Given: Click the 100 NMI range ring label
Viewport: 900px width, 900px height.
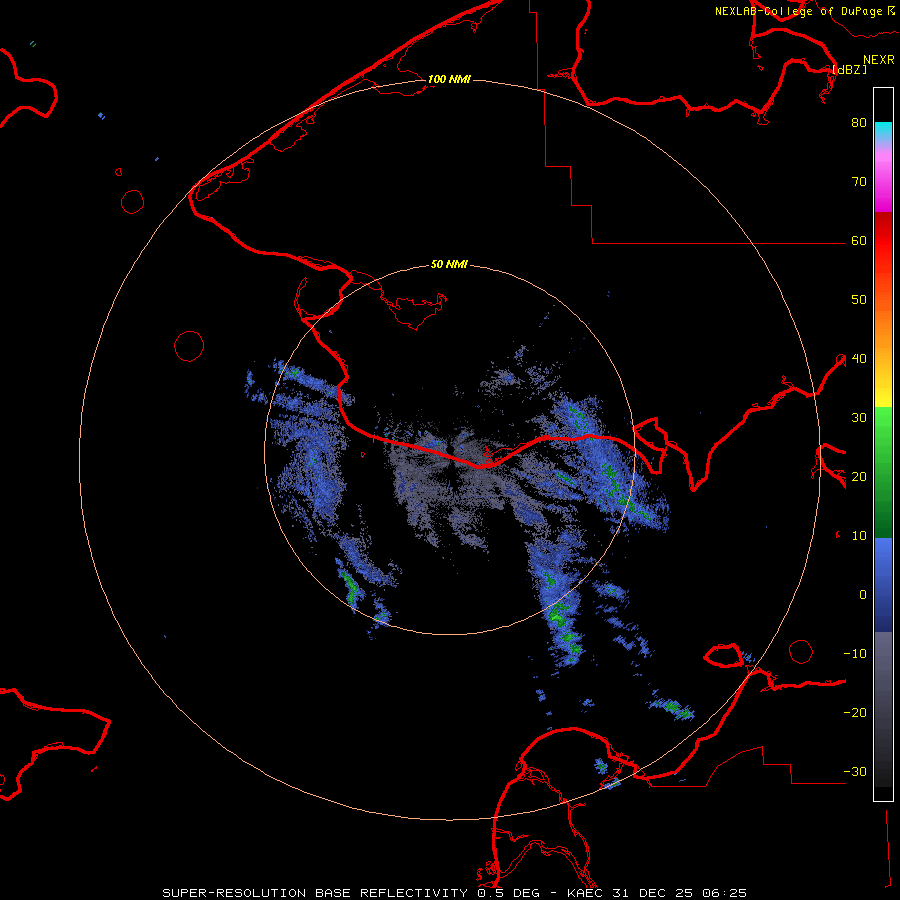Looking at the screenshot, I should pos(449,79).
